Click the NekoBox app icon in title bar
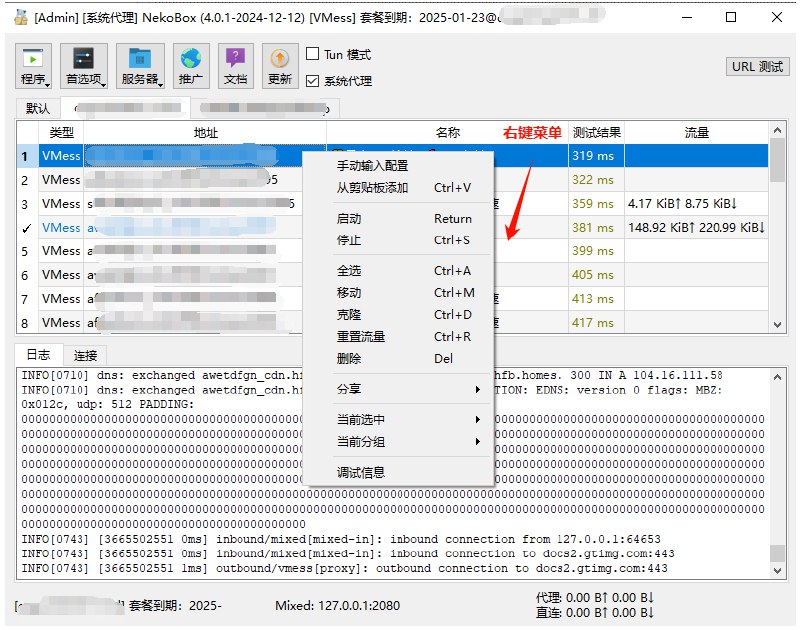Image resolution: width=800 pixels, height=630 pixels. [x=21, y=17]
